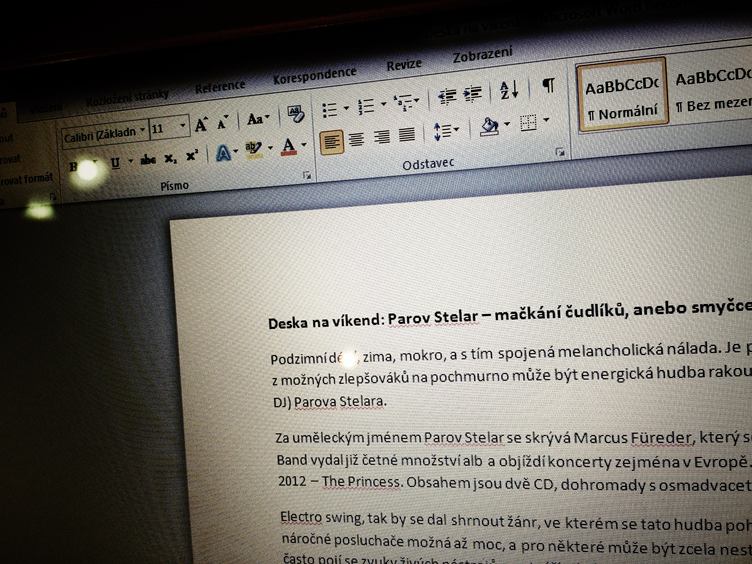Expand the numbering library arrow
This screenshot has height=564, width=752.
pos(383,104)
